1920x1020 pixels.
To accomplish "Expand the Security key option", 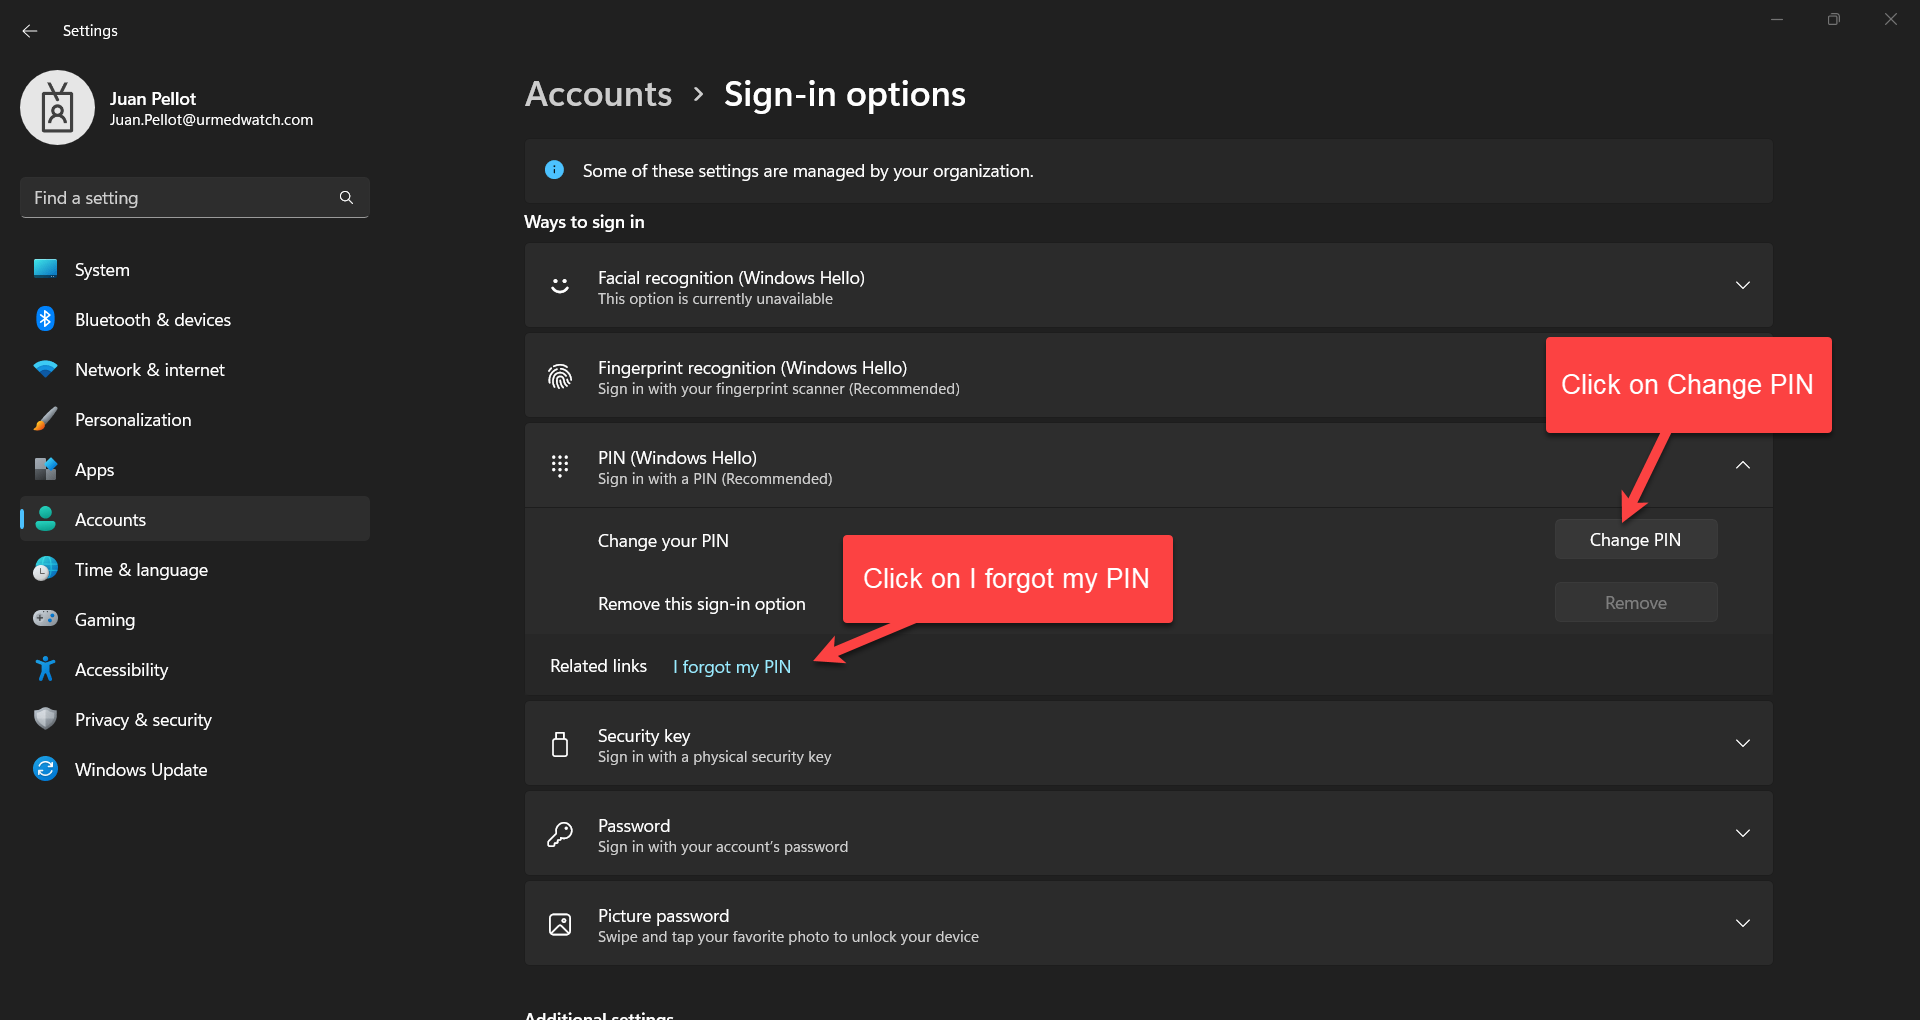I will coord(1742,744).
